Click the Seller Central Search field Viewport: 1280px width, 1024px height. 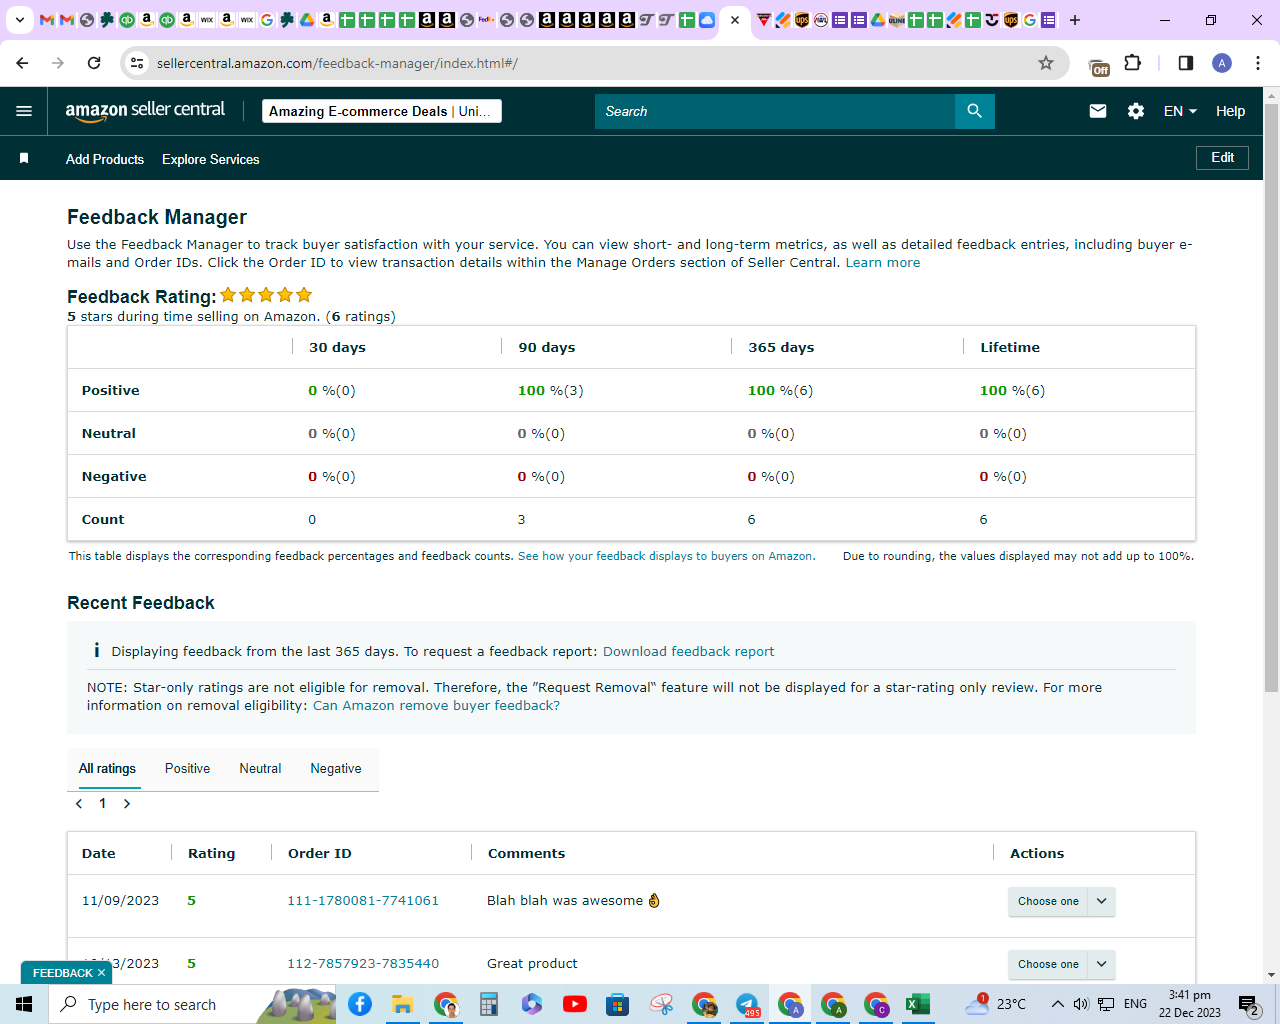[x=775, y=111]
